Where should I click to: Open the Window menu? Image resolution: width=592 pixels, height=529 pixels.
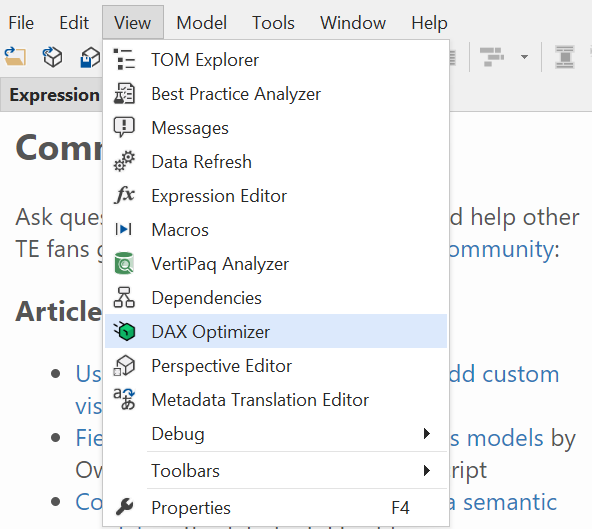pos(353,23)
